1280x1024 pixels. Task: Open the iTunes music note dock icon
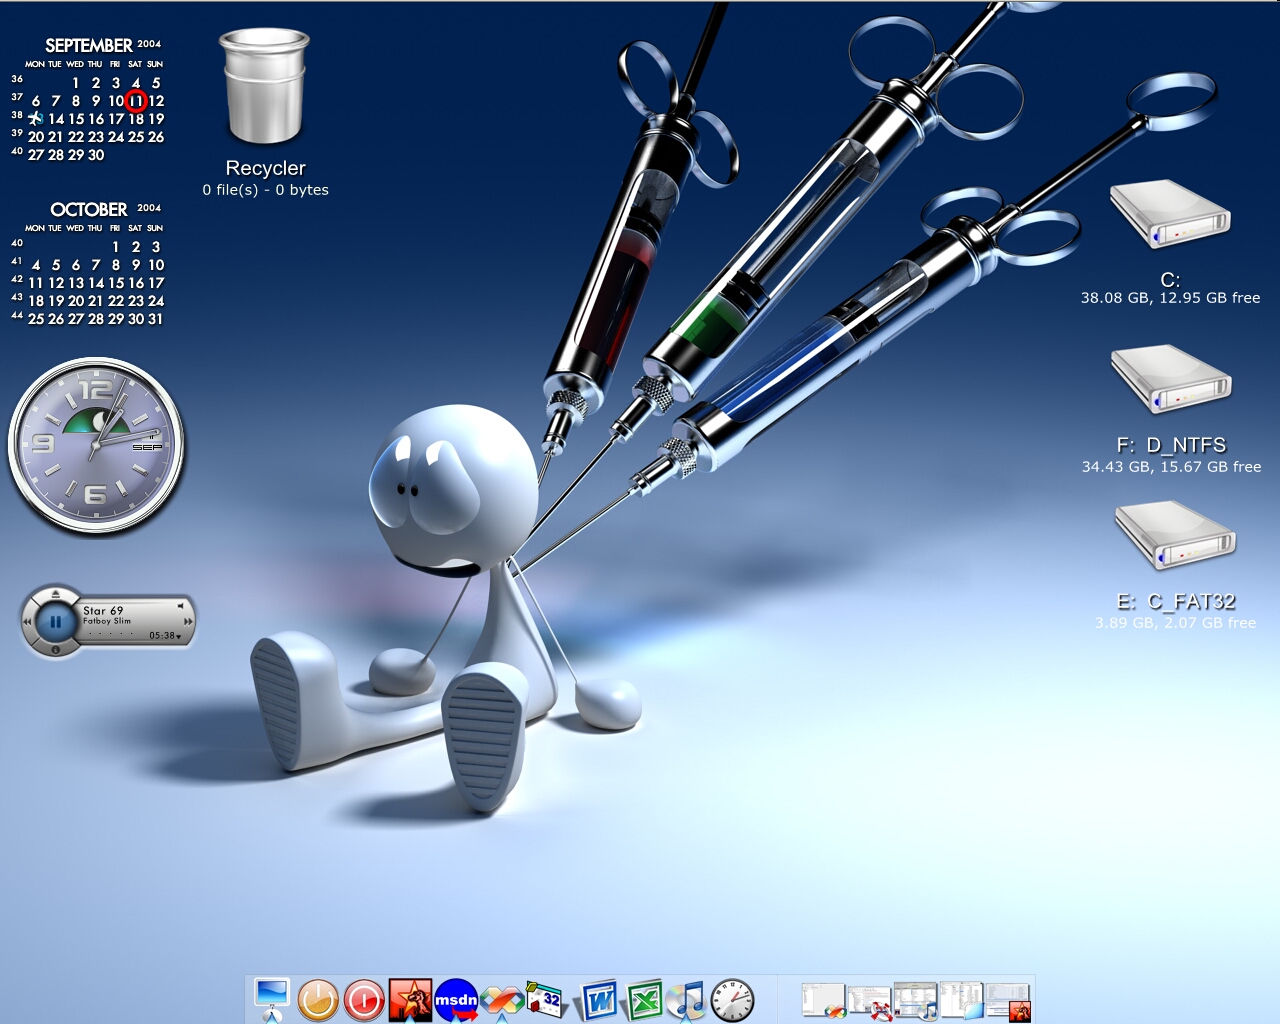coord(687,999)
